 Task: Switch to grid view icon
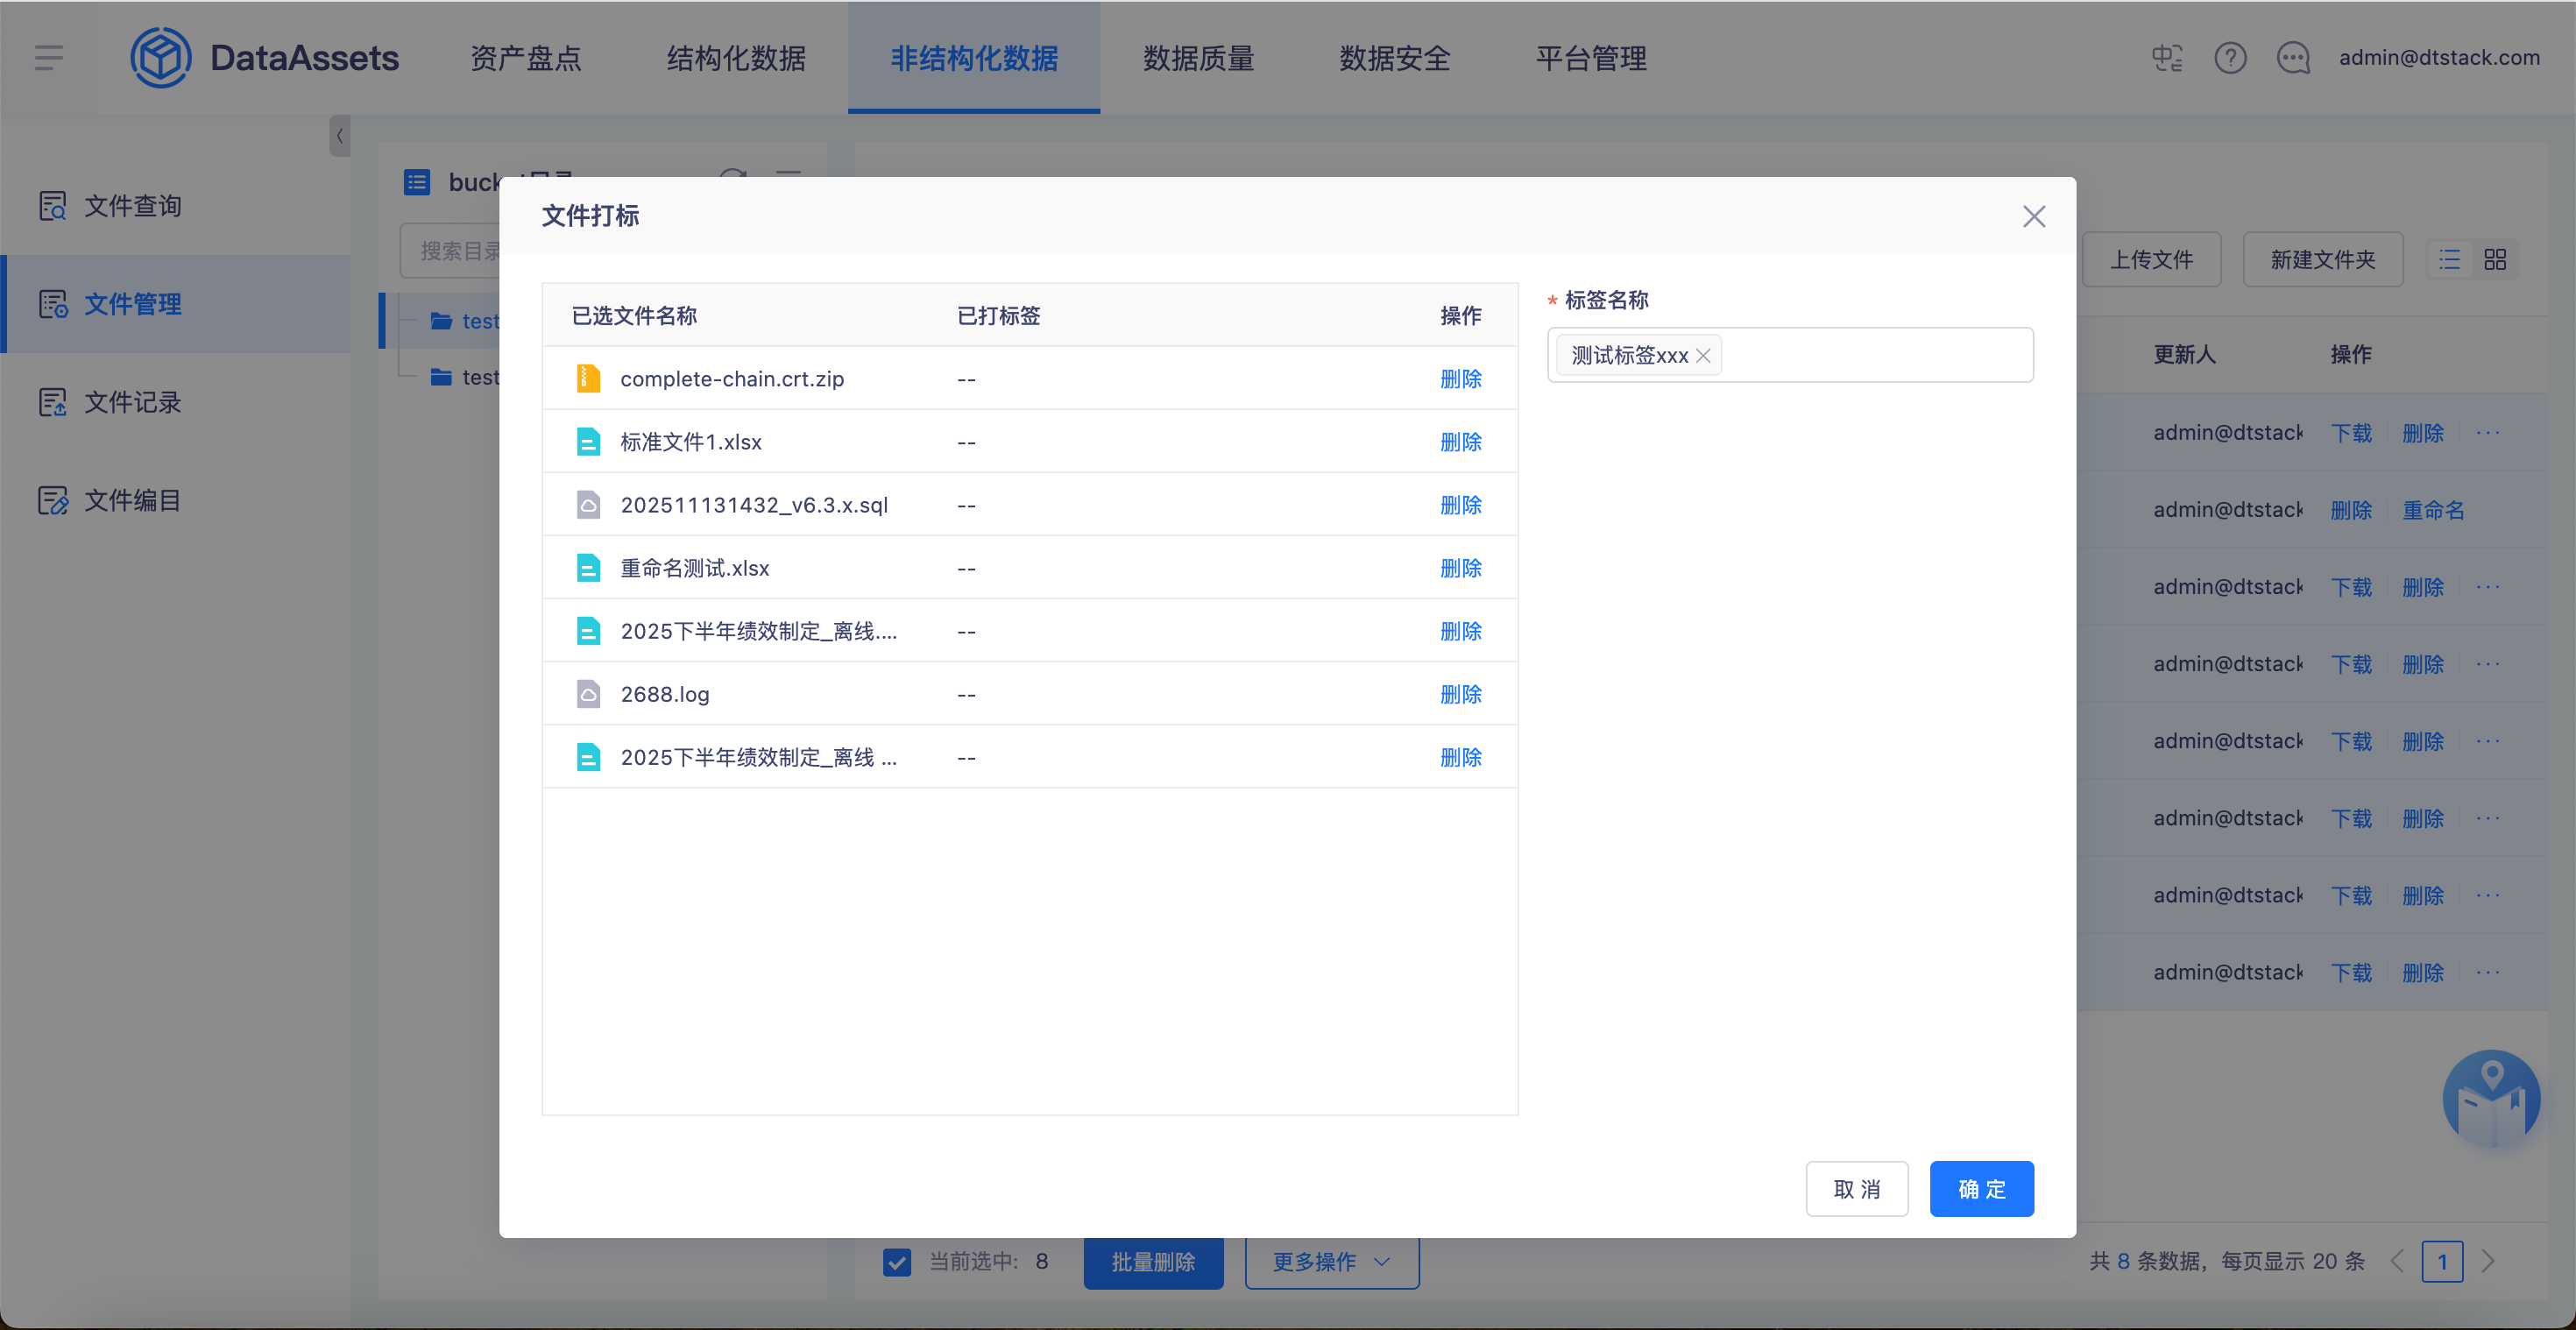[x=2495, y=260]
